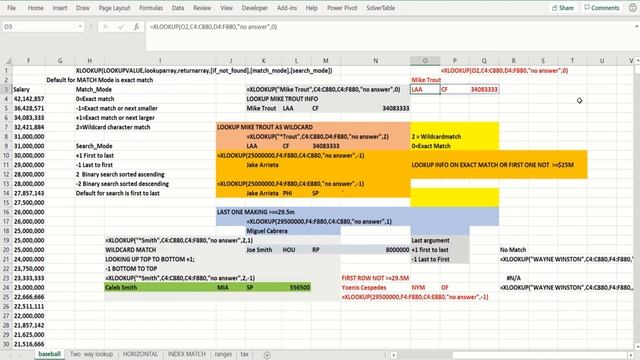The width and height of the screenshot is (640, 360).
Task: Open the Insert ribbon tab
Action: pyautogui.click(x=60, y=8)
